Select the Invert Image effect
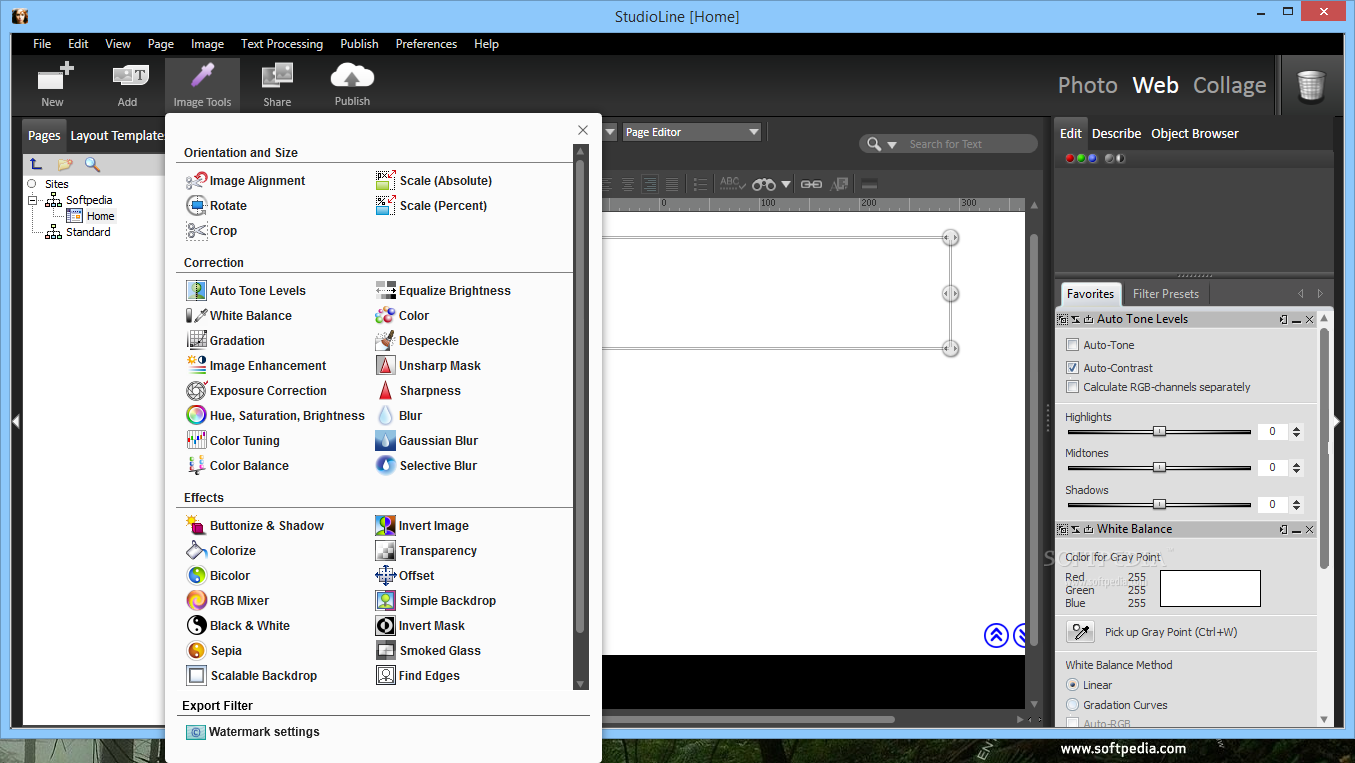Image resolution: width=1355 pixels, height=763 pixels. (x=422, y=526)
